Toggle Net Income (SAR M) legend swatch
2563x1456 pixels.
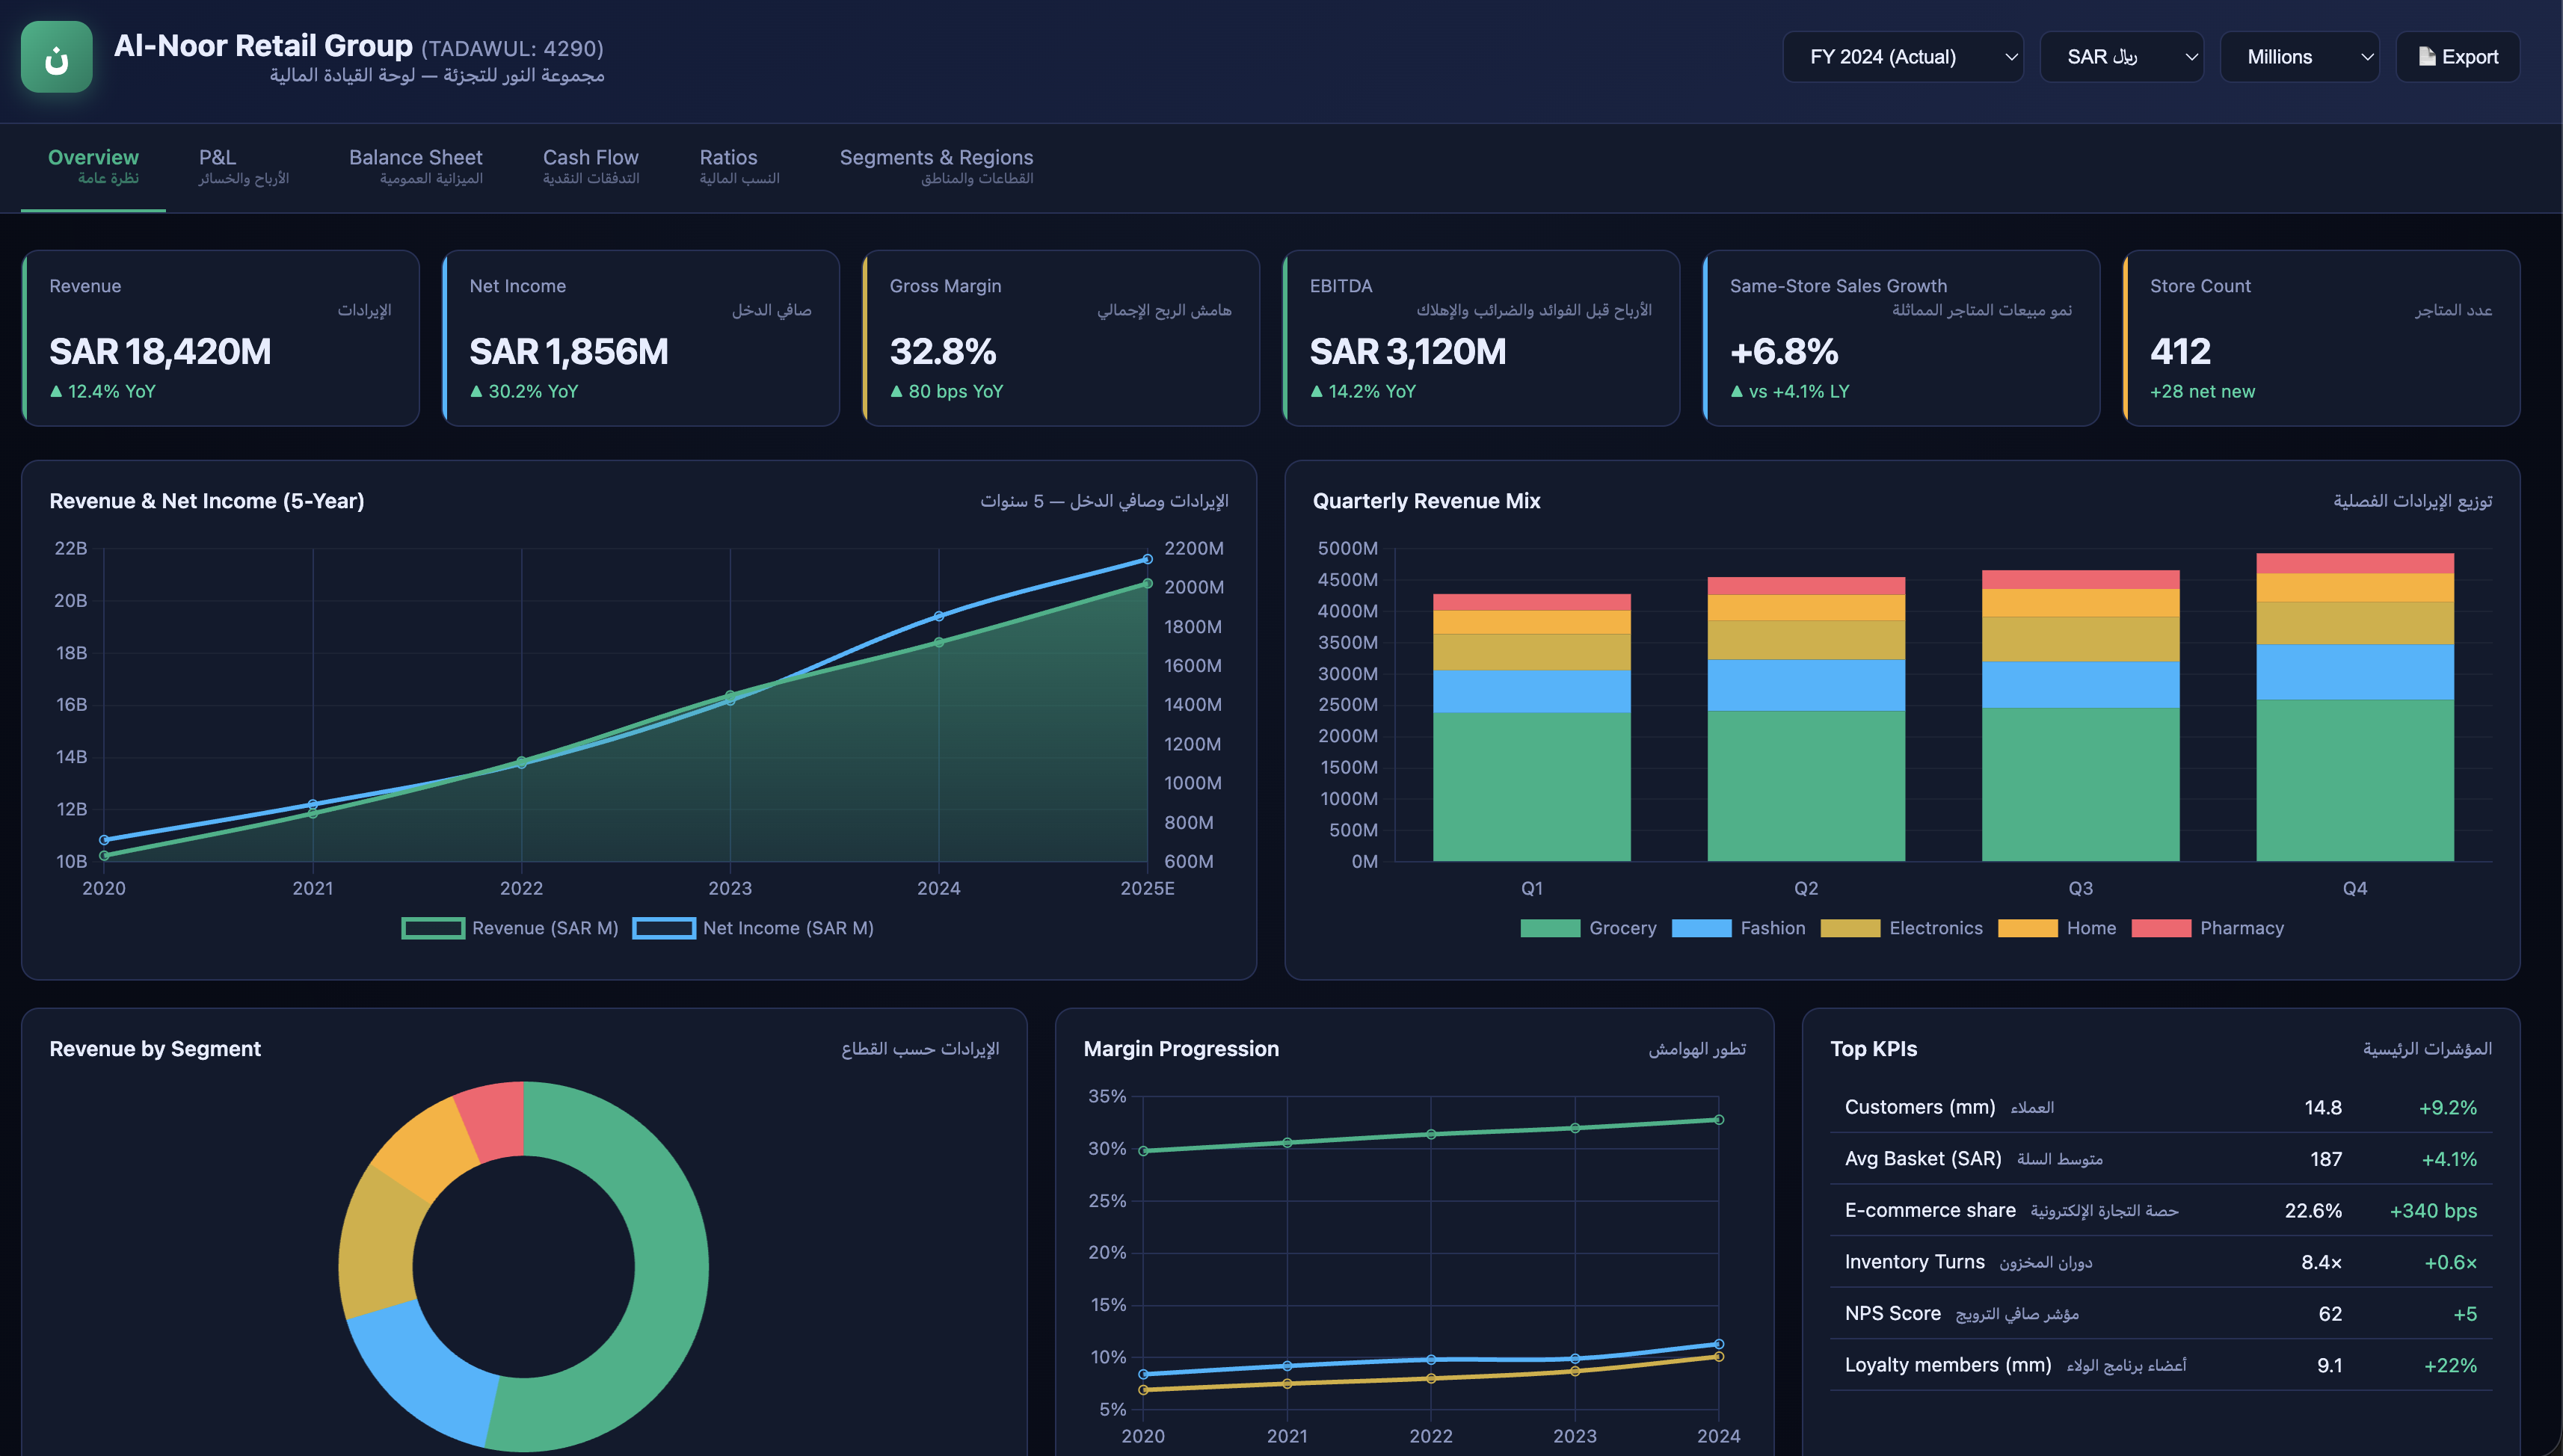pyautogui.click(x=664, y=928)
